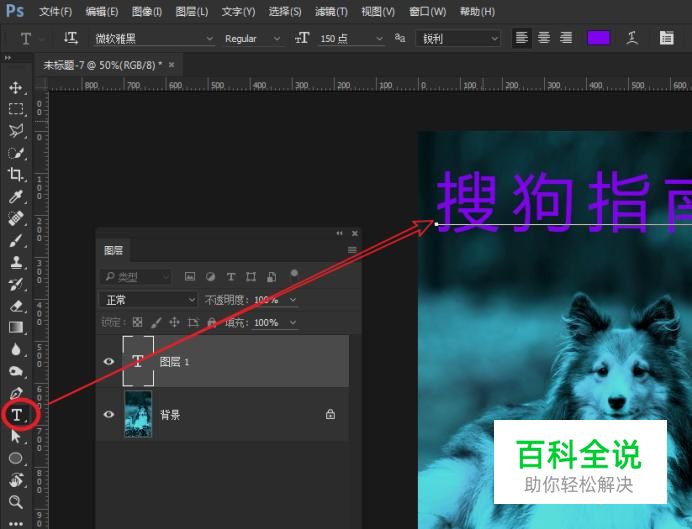692x529 pixels.
Task: Switch to the 图层 panel tab
Action: pos(113,251)
